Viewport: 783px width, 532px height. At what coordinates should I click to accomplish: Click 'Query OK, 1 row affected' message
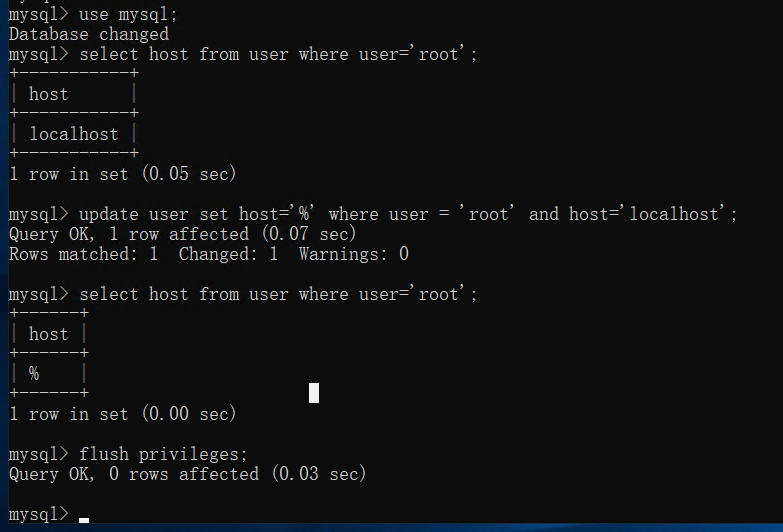128,234
